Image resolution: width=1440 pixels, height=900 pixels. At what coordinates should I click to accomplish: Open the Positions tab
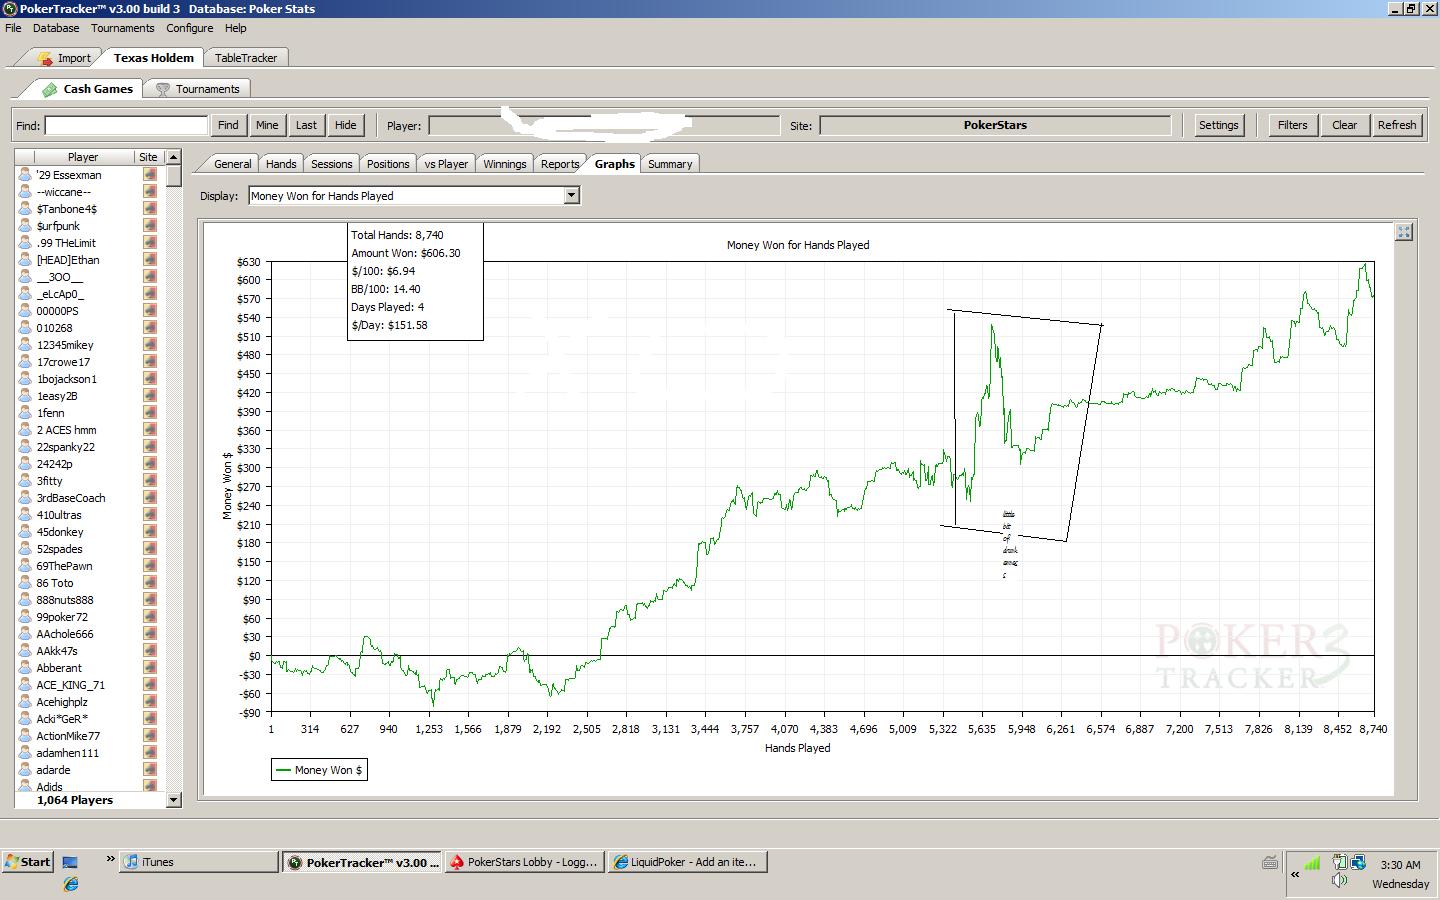point(388,164)
